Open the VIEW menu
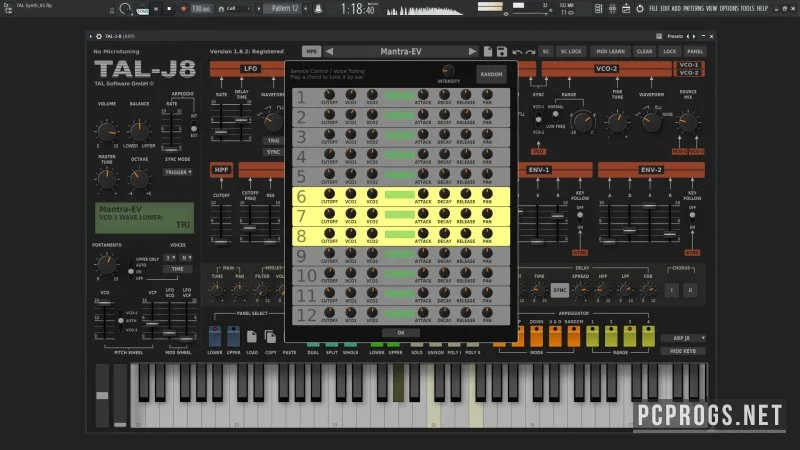Screen dimensions: 800x450 coord(711,9)
